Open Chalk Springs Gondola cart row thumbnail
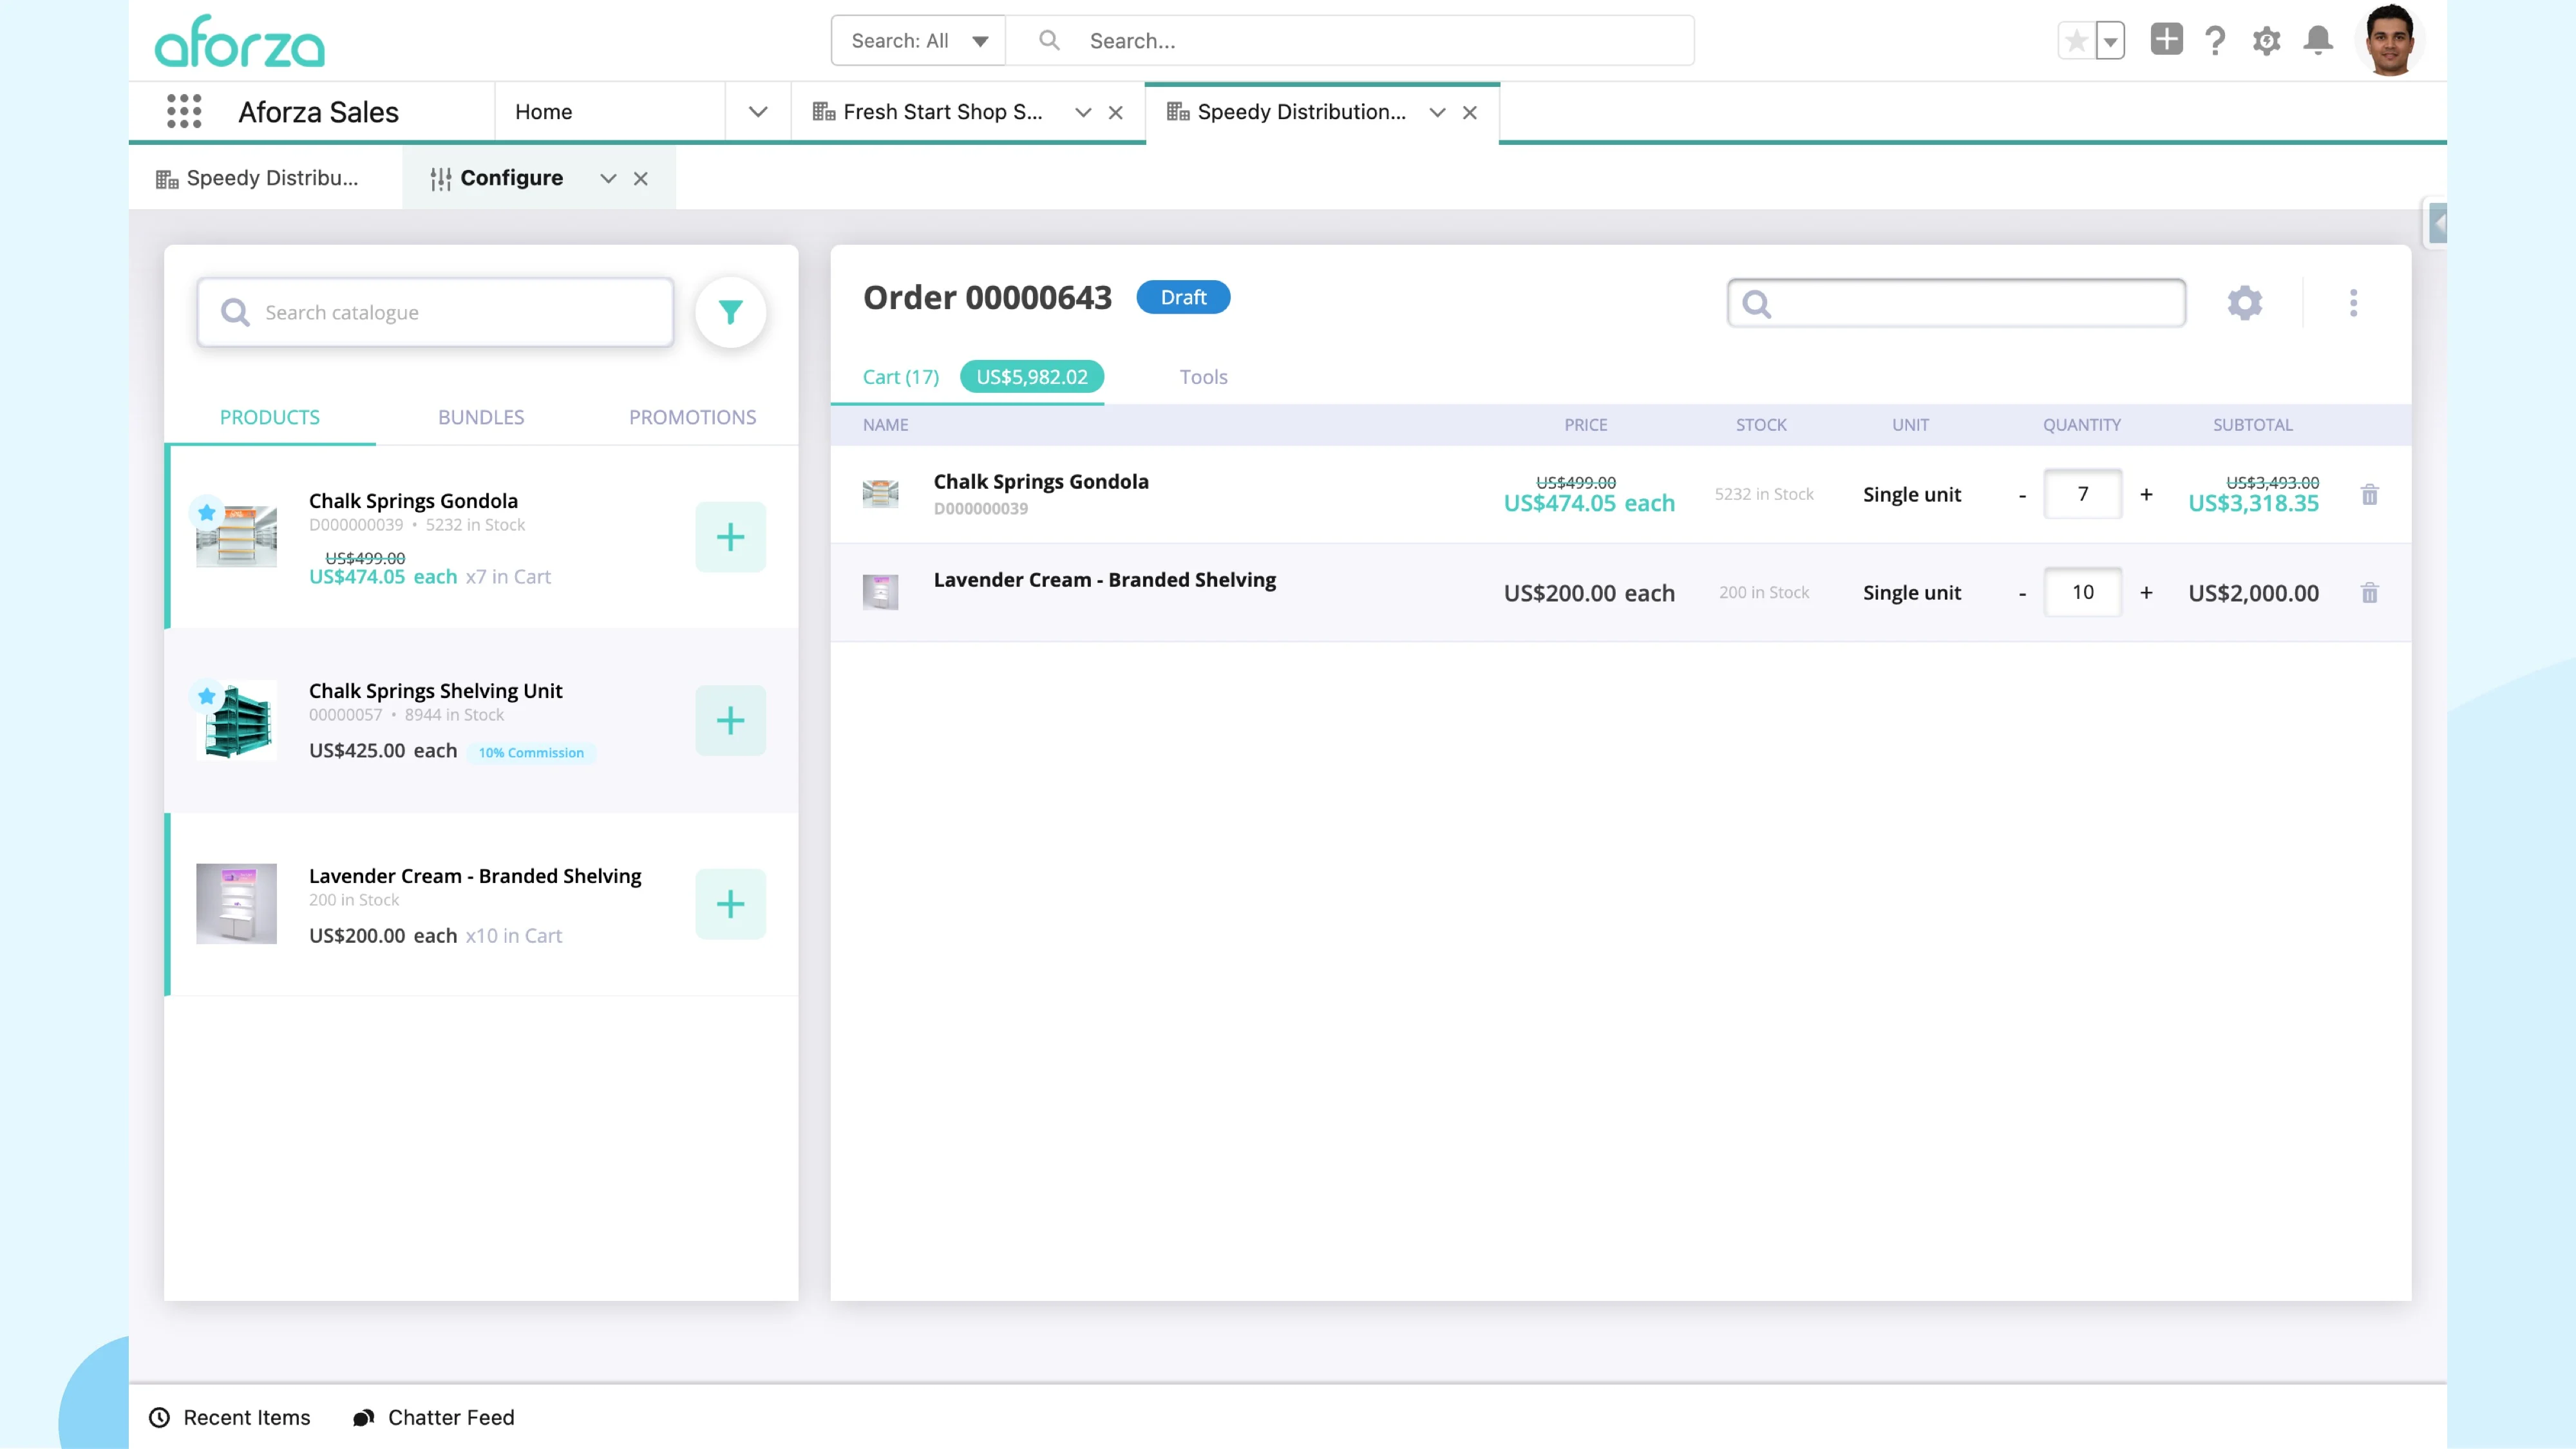2576x1449 pixels. (x=880, y=494)
